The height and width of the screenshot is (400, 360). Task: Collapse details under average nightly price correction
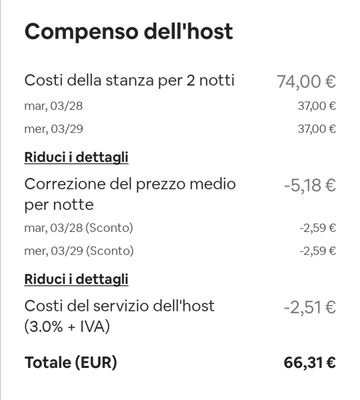(76, 279)
